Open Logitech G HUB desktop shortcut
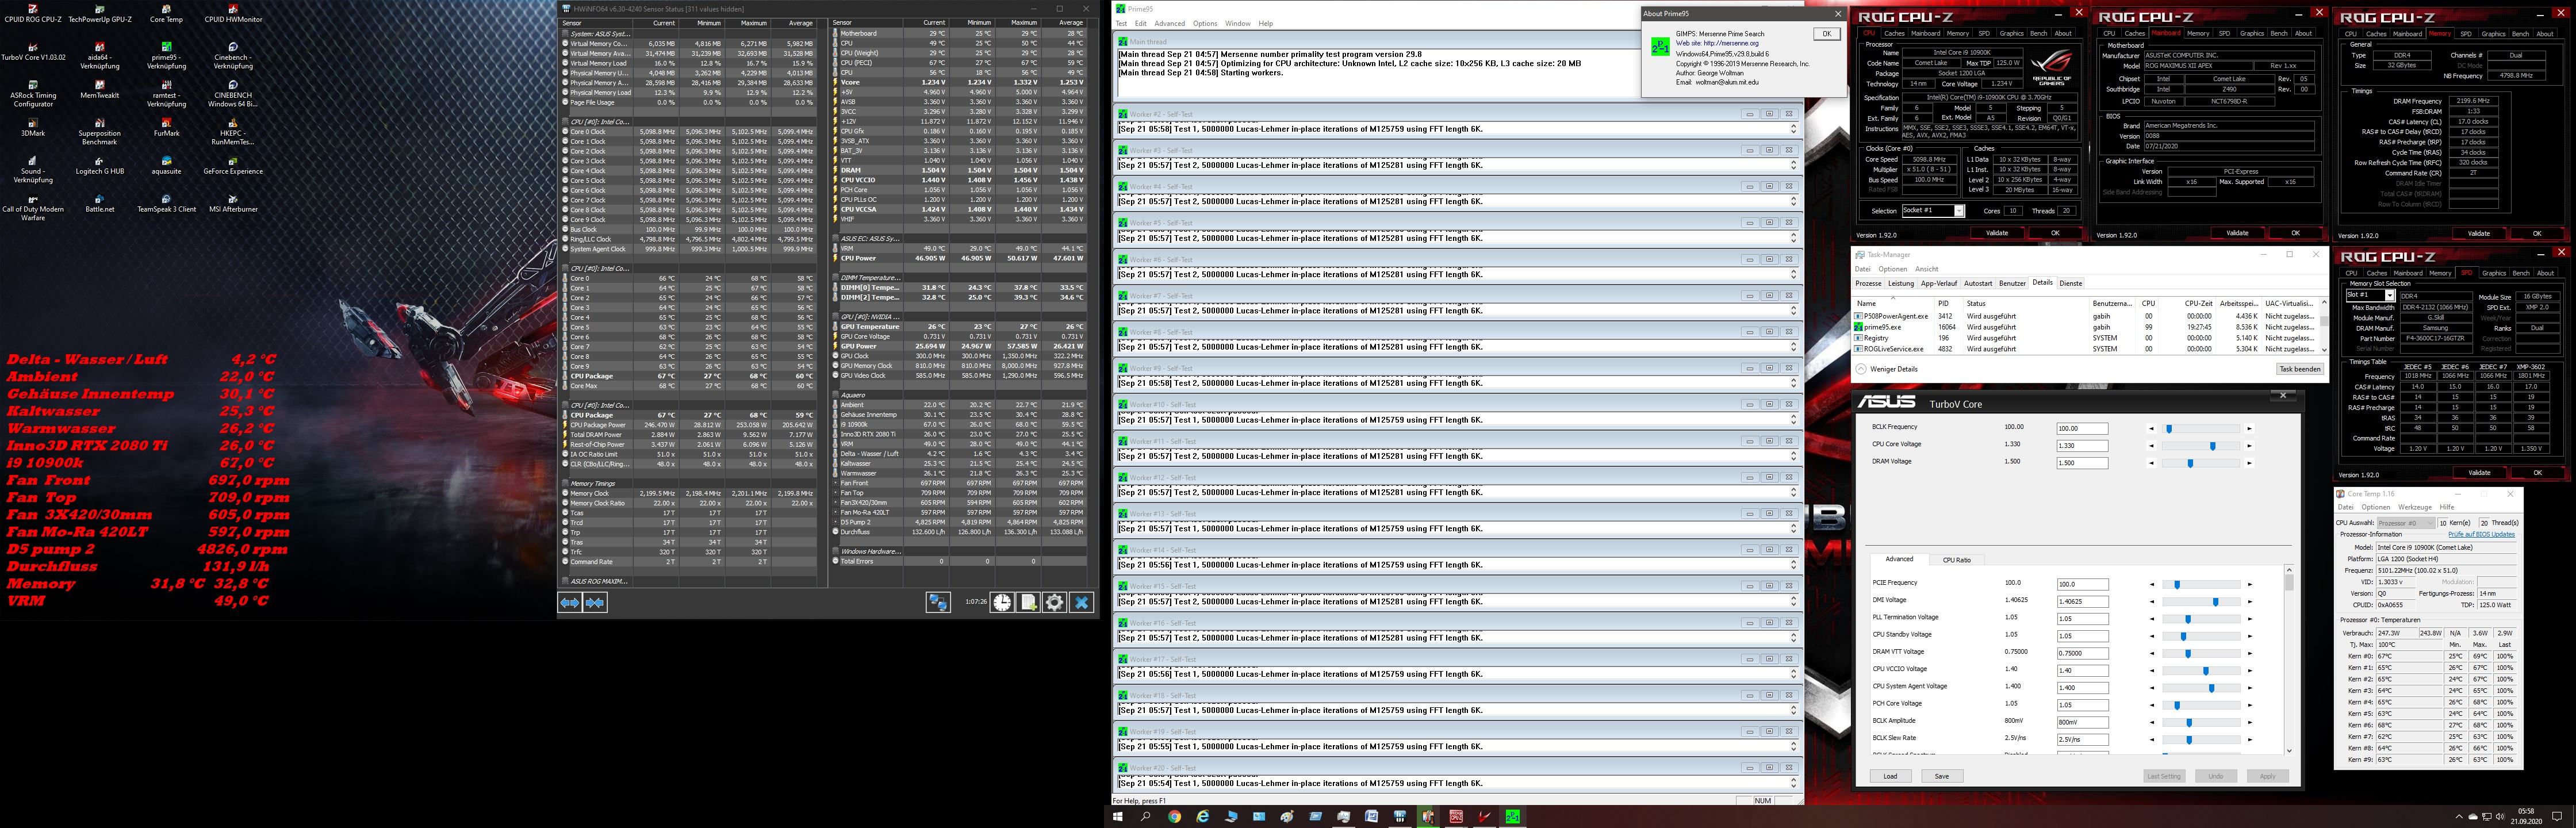Image resolution: width=2576 pixels, height=828 pixels. pyautogui.click(x=100, y=165)
